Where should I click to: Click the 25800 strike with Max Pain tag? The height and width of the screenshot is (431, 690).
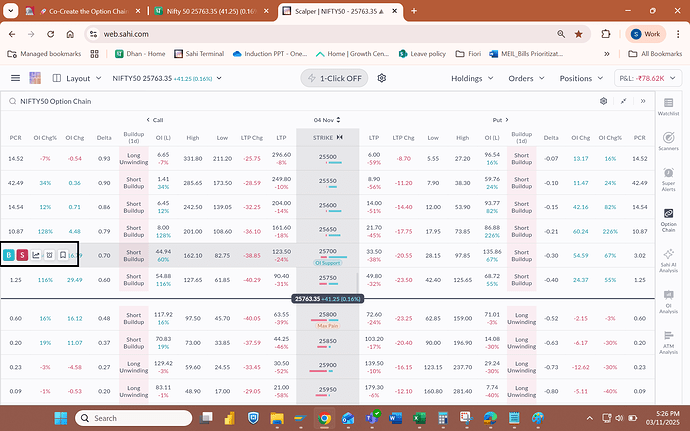click(x=328, y=318)
